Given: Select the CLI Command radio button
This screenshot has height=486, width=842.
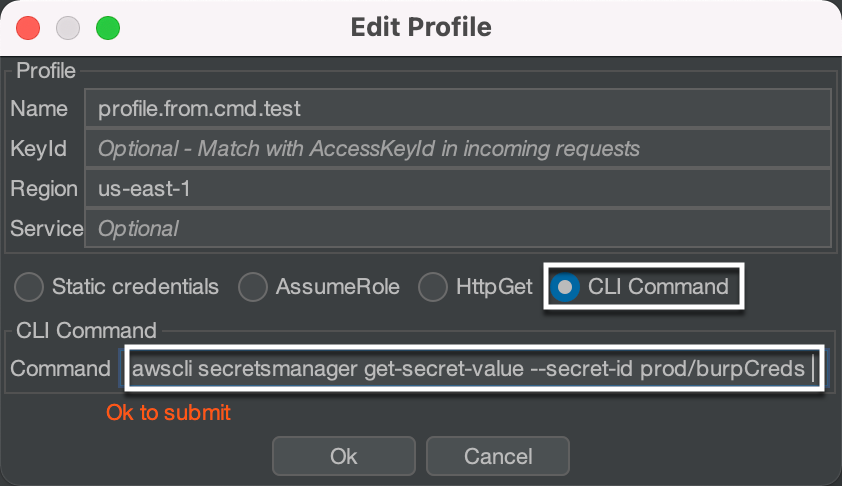Looking at the screenshot, I should click(565, 288).
